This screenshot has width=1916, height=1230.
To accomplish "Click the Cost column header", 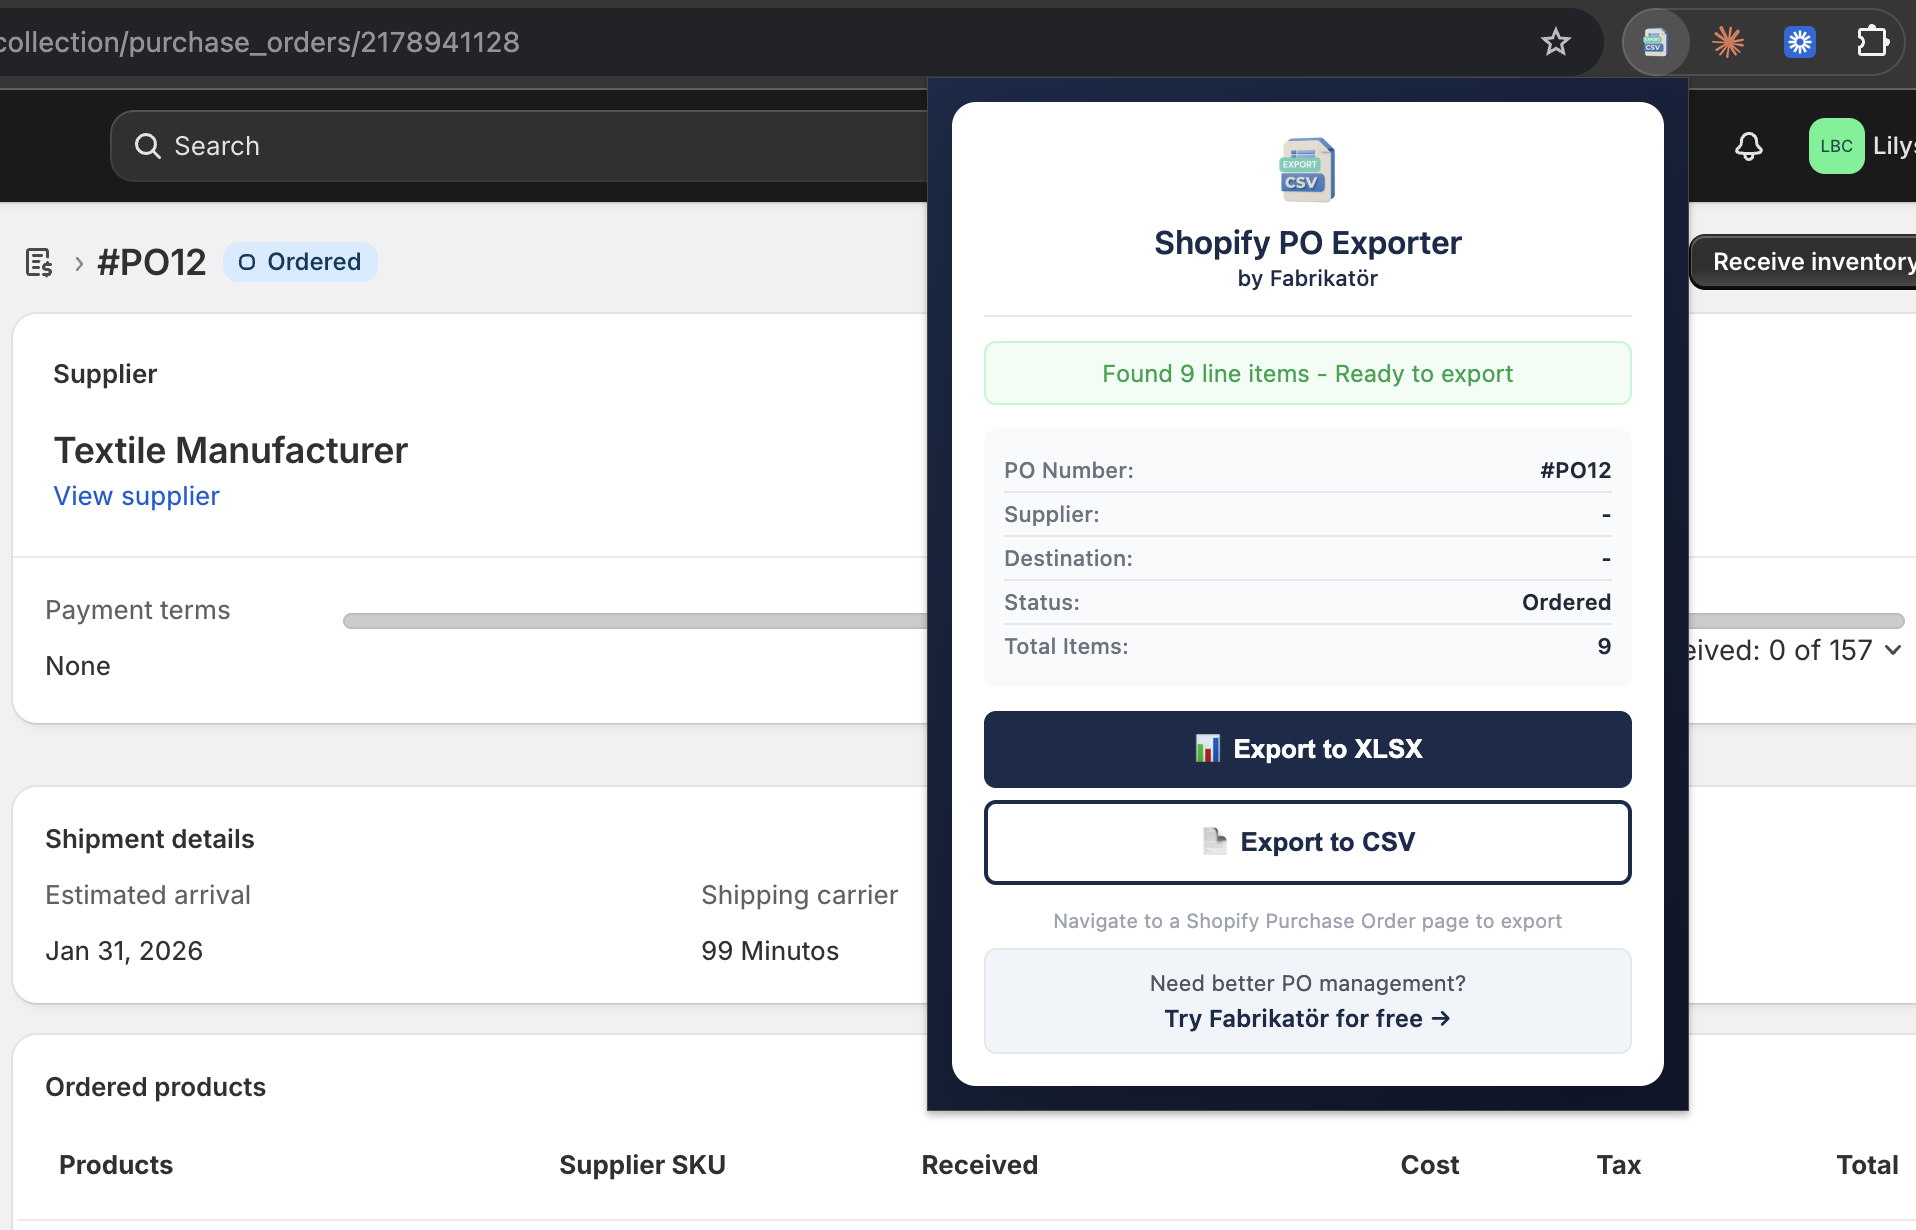I will click(1429, 1165).
